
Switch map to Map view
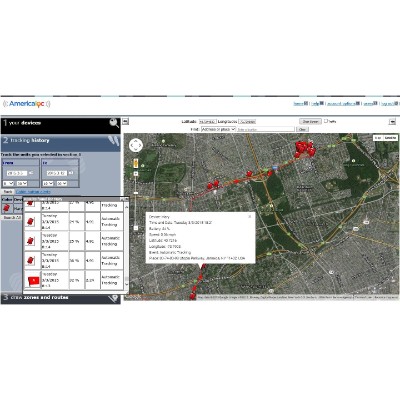378,138
